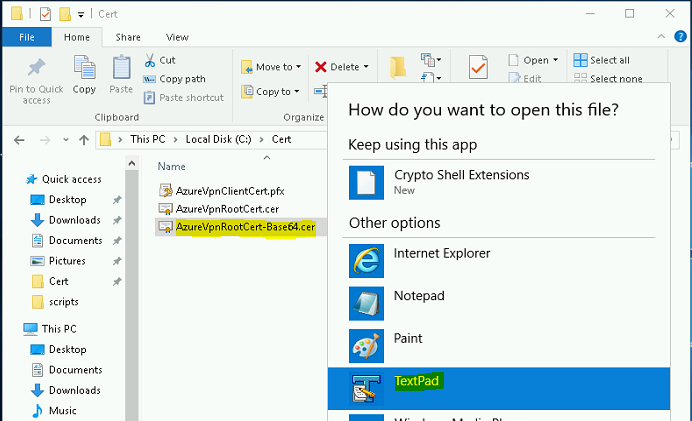Click This PC in the address breadcrumb
Image resolution: width=692 pixels, height=421 pixels.
pos(147,139)
